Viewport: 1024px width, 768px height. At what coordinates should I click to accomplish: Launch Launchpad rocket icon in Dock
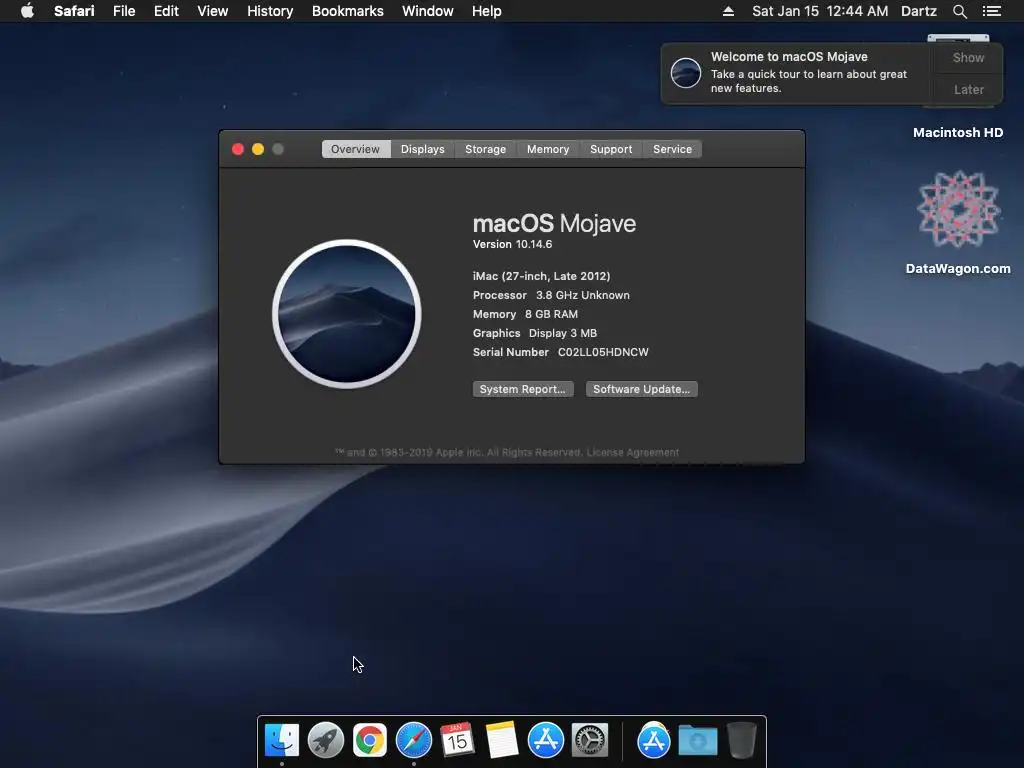point(325,740)
